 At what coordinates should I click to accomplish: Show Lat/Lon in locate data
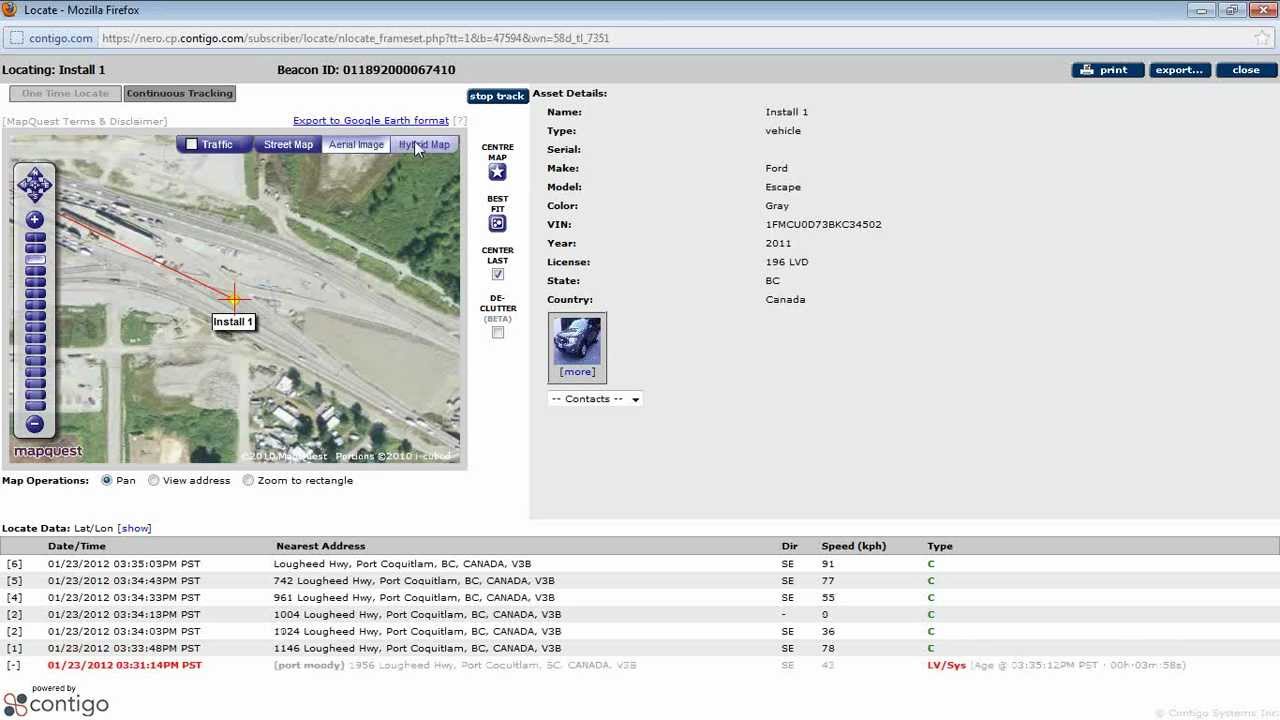[x=135, y=528]
